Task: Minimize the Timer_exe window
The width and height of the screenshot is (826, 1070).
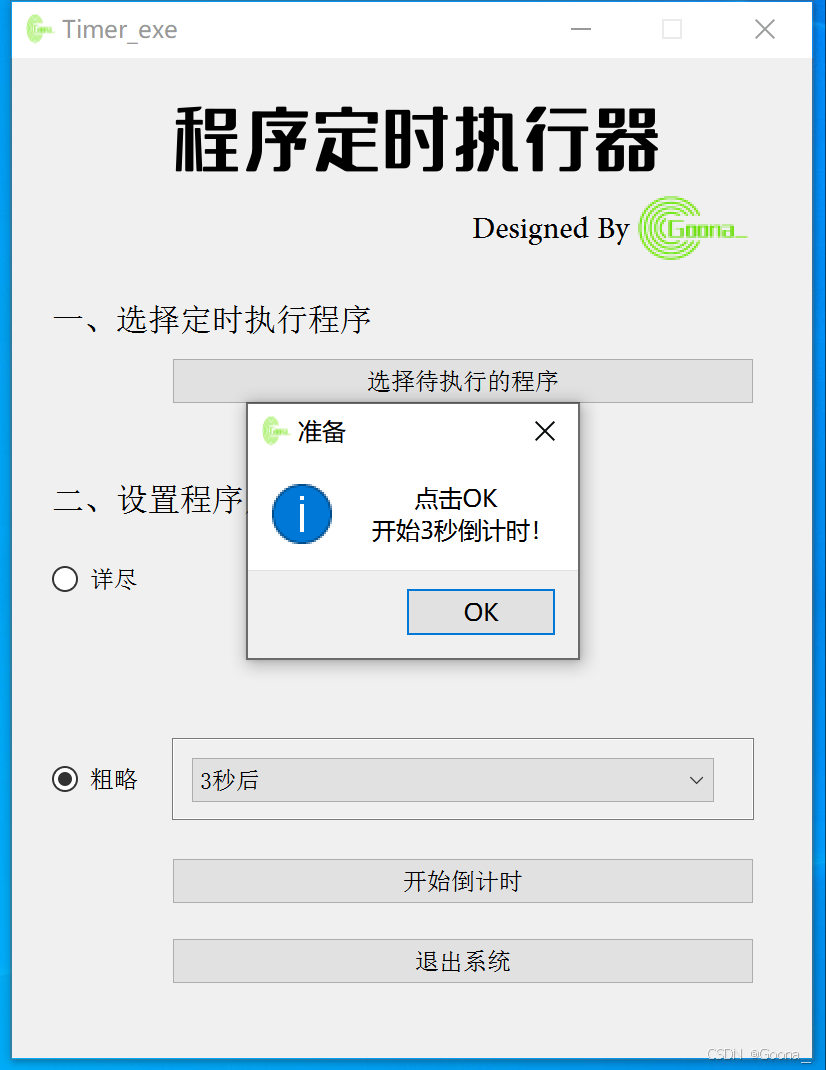Action: pos(581,29)
